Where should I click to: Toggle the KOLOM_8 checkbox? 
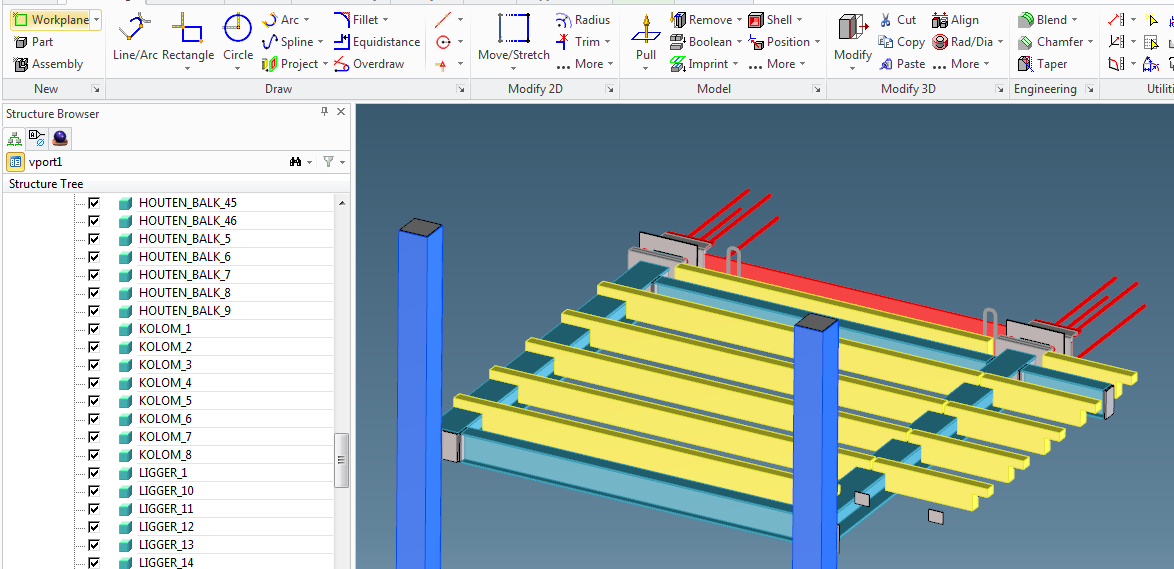coord(94,454)
